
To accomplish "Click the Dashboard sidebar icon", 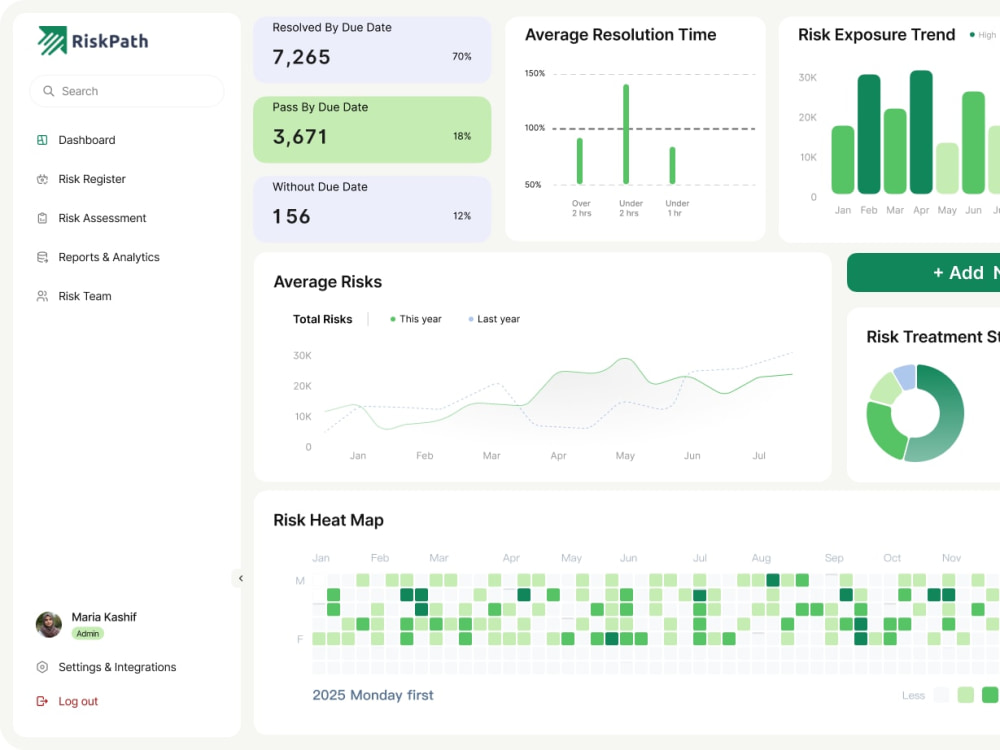I will 42,140.
